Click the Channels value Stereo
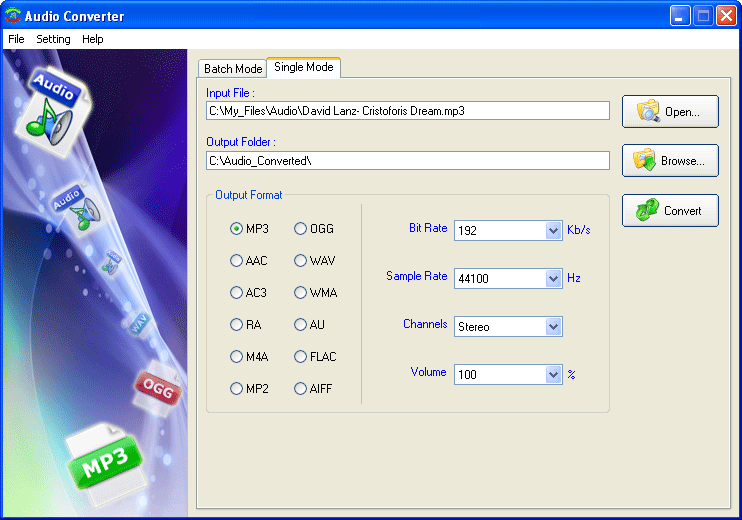742x520 pixels. tap(474, 327)
